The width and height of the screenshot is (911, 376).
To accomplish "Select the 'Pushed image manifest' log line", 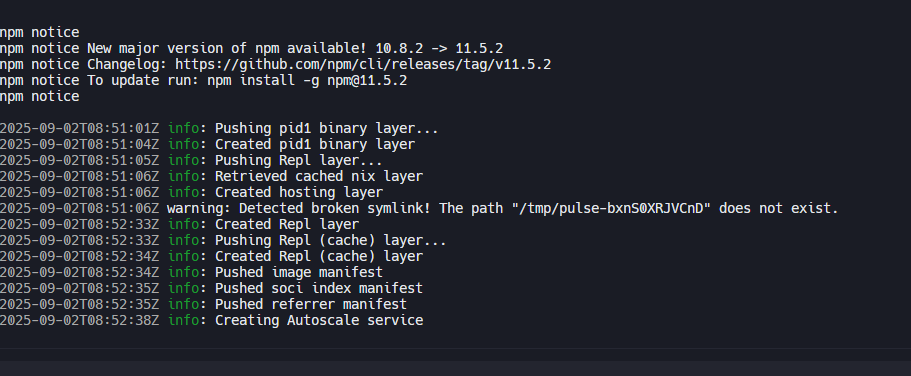I will tap(192, 272).
